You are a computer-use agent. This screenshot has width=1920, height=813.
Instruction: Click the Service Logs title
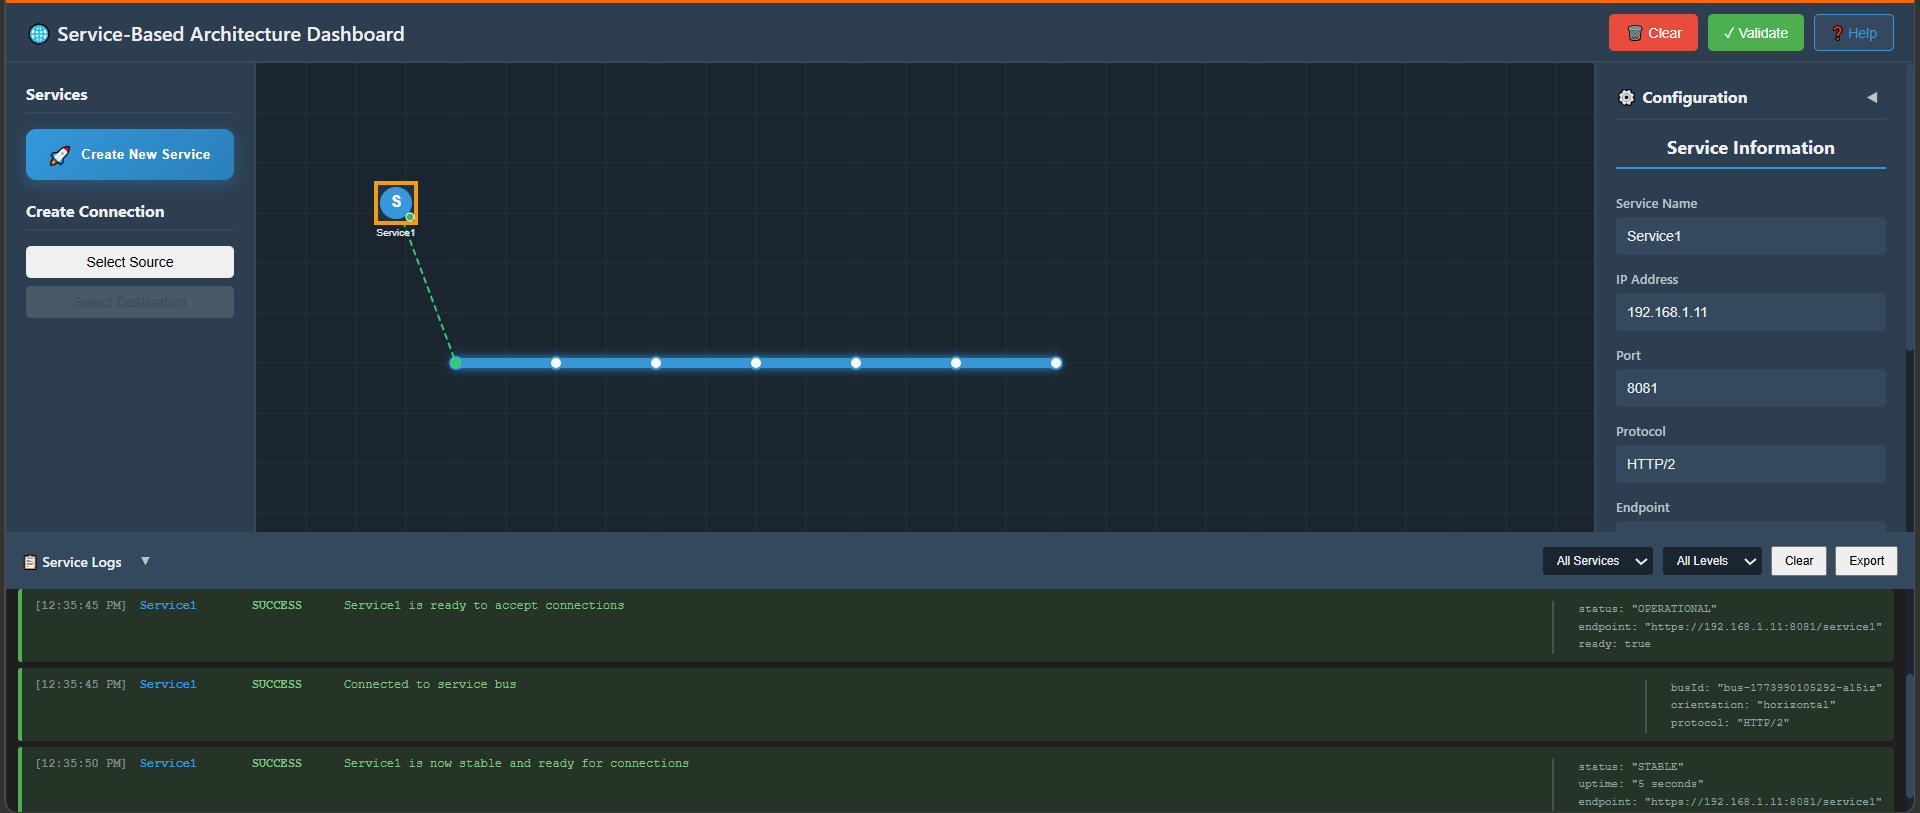pos(82,562)
